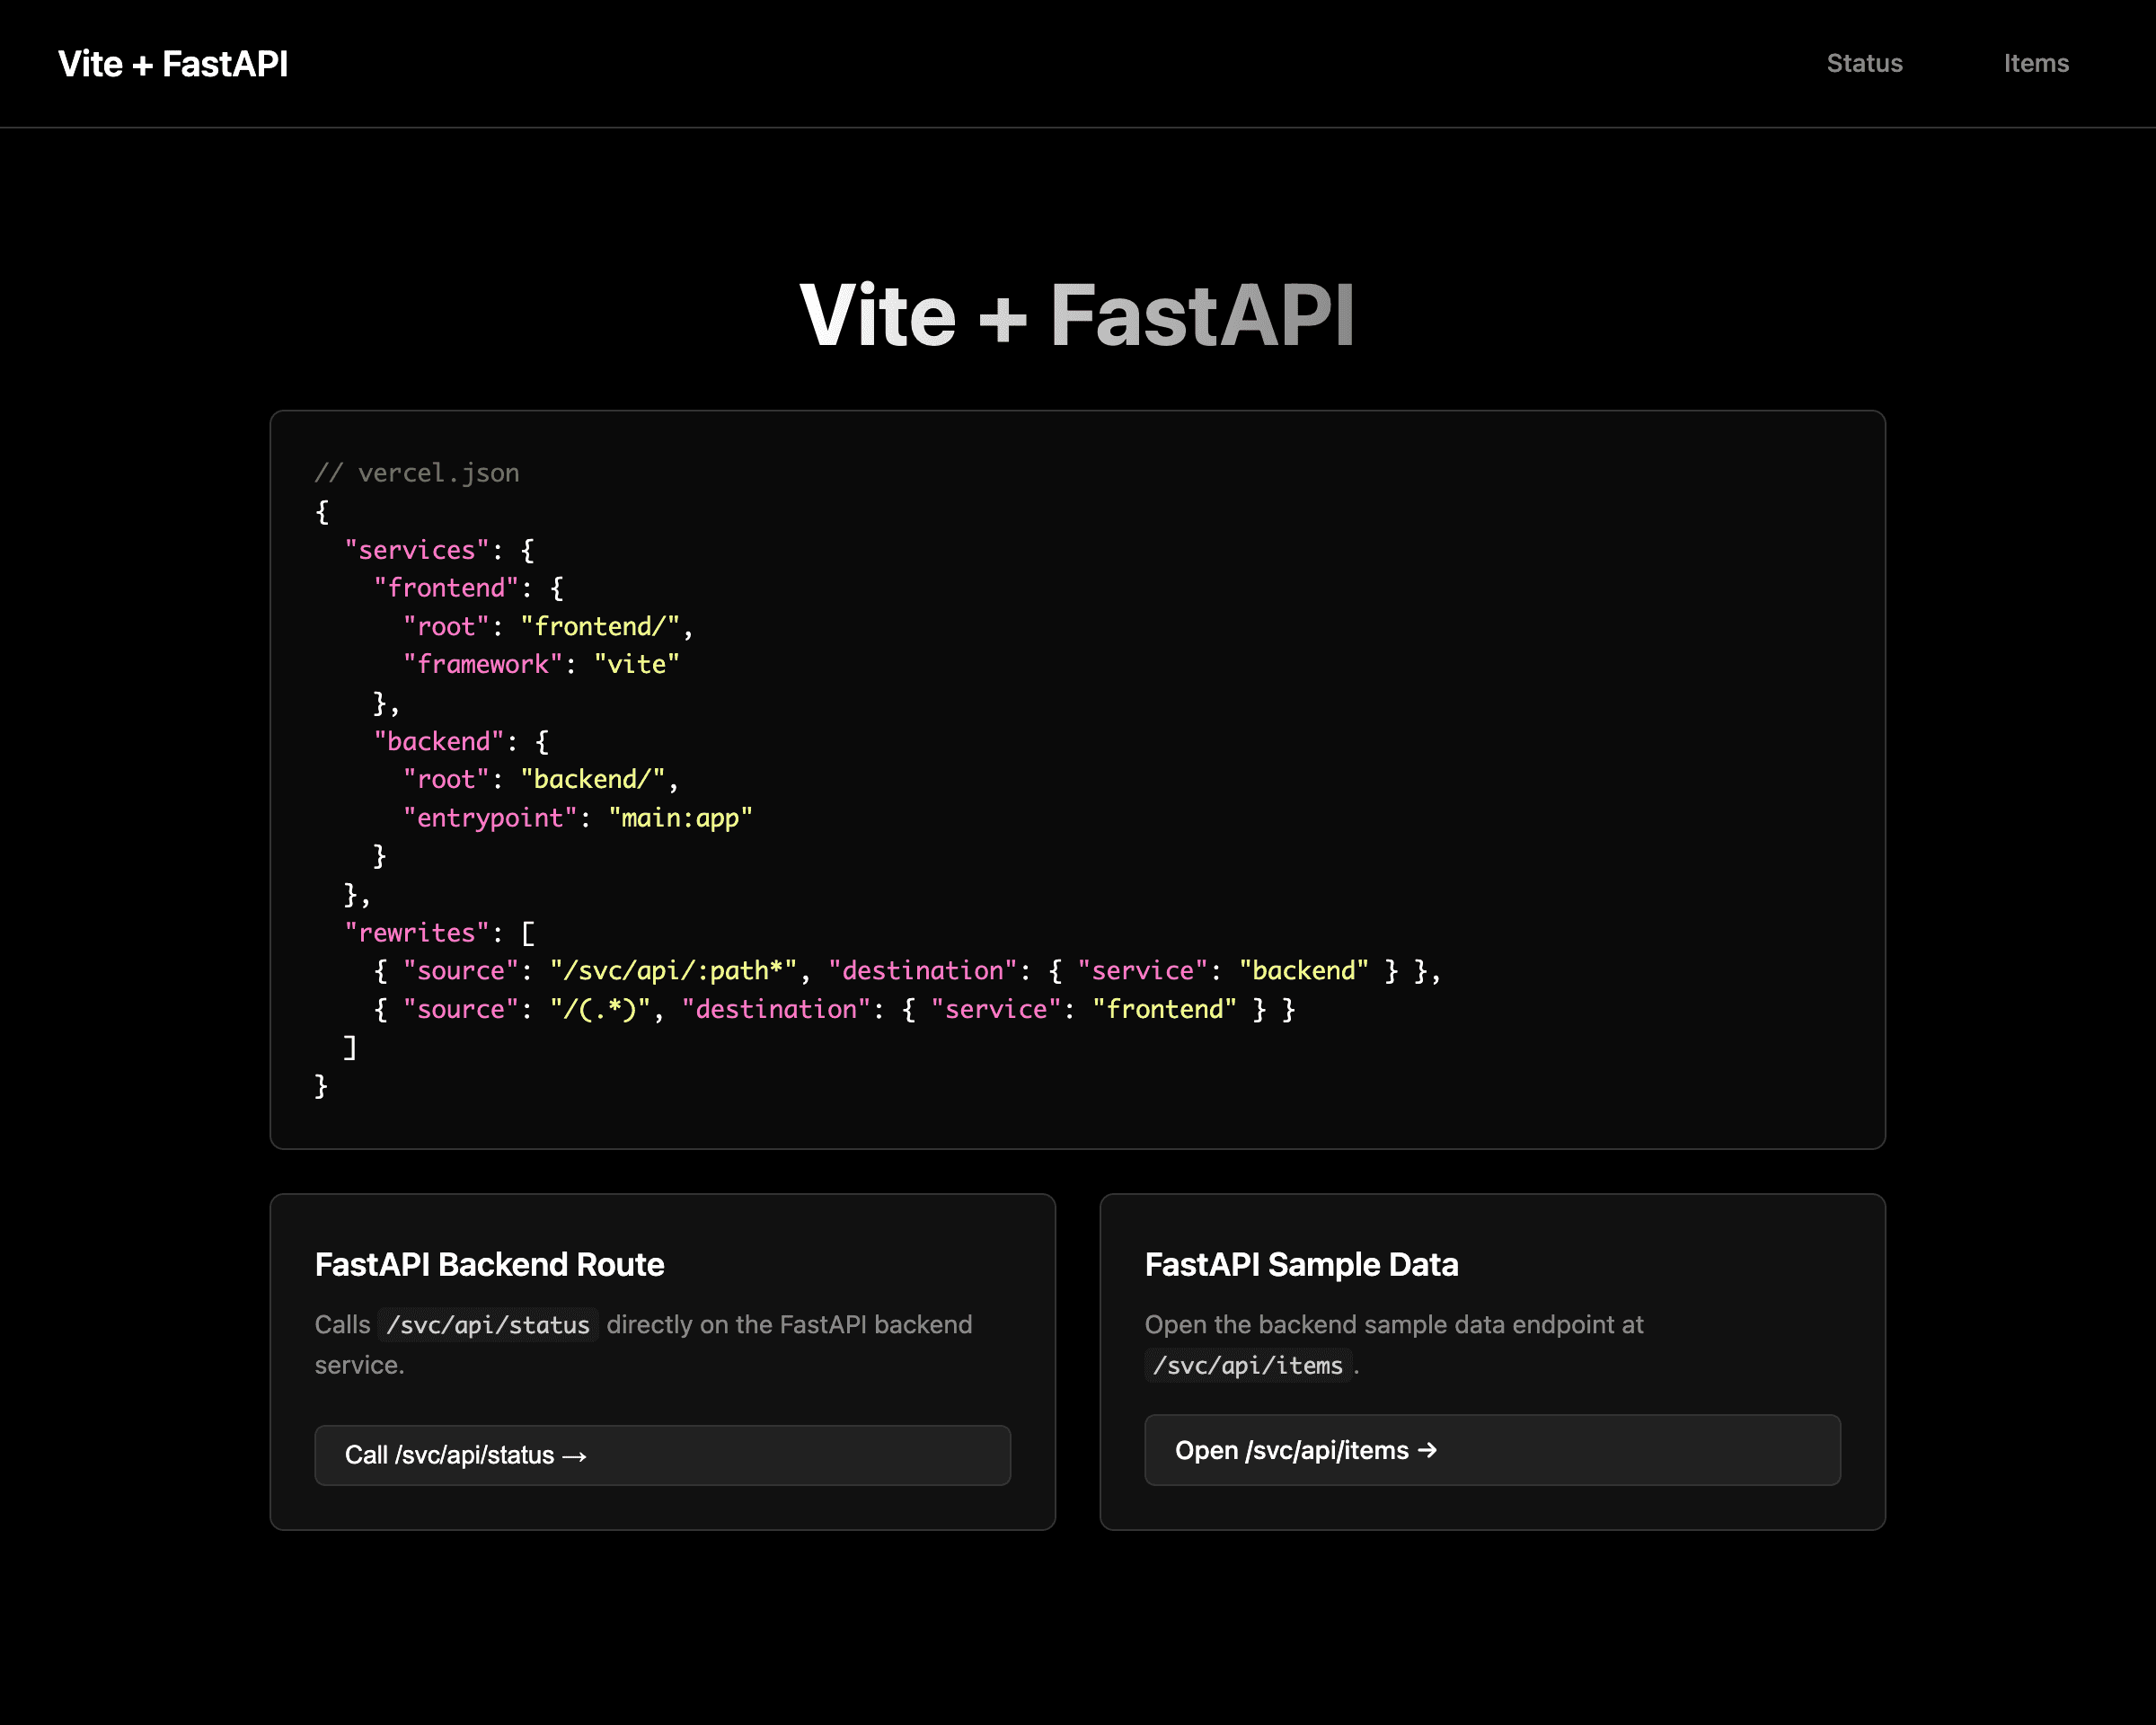Click the "/(.*)" source string
This screenshot has height=1725, width=2156.
coord(600,1009)
